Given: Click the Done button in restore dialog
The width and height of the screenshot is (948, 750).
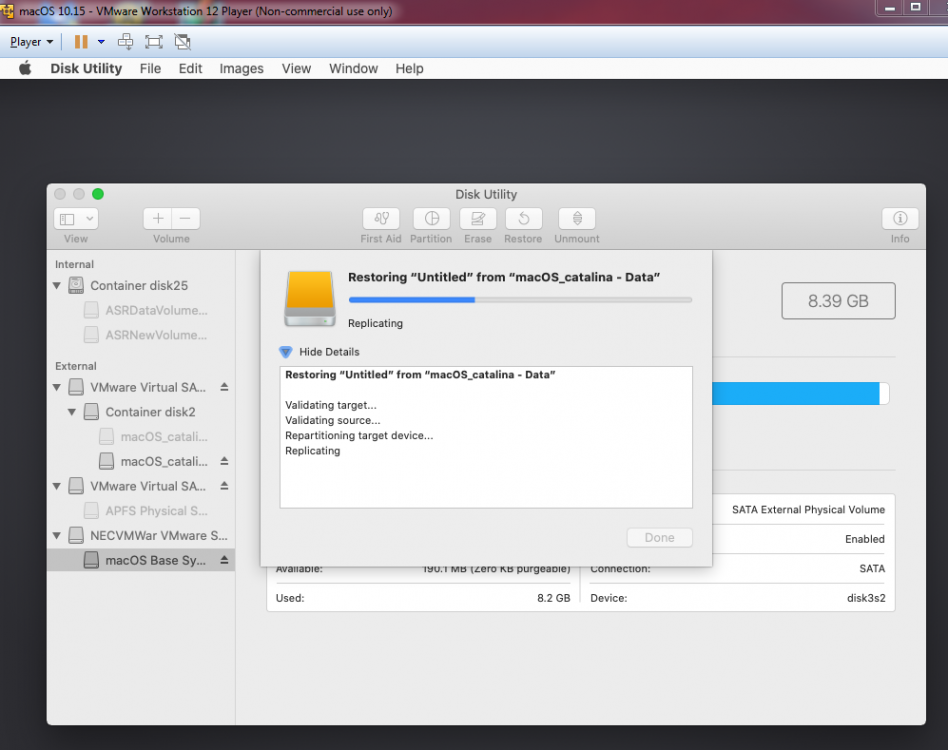Looking at the screenshot, I should click(x=659, y=537).
